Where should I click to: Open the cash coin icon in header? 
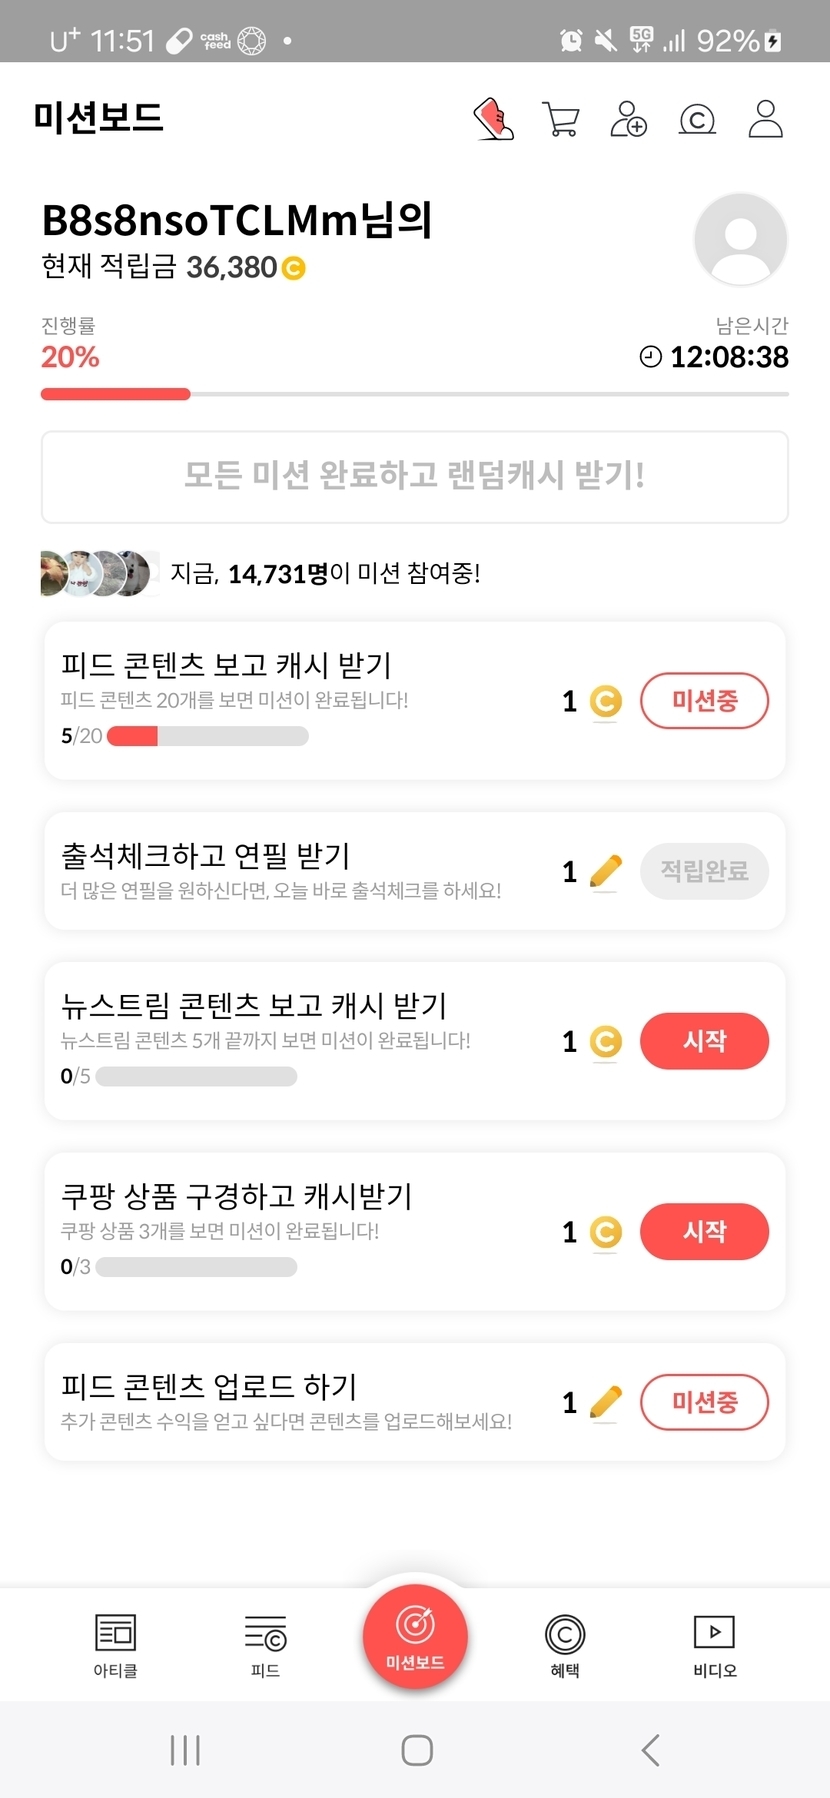697,120
